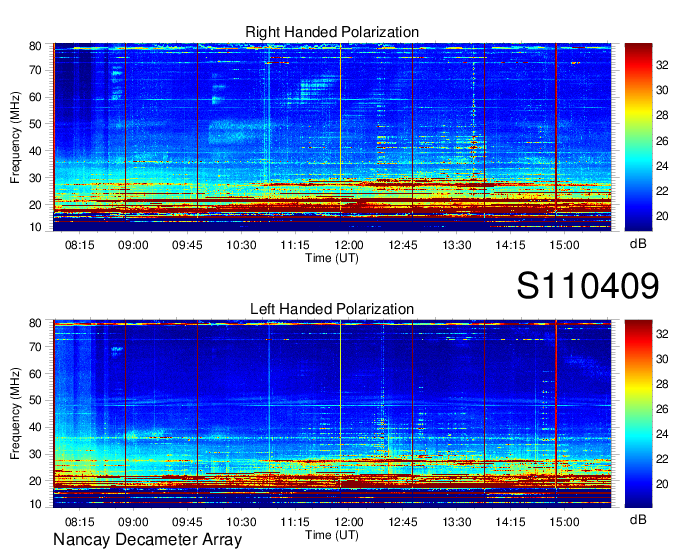
Task: Select the 11:15 tick under Right Handed plot
Action: 295,245
